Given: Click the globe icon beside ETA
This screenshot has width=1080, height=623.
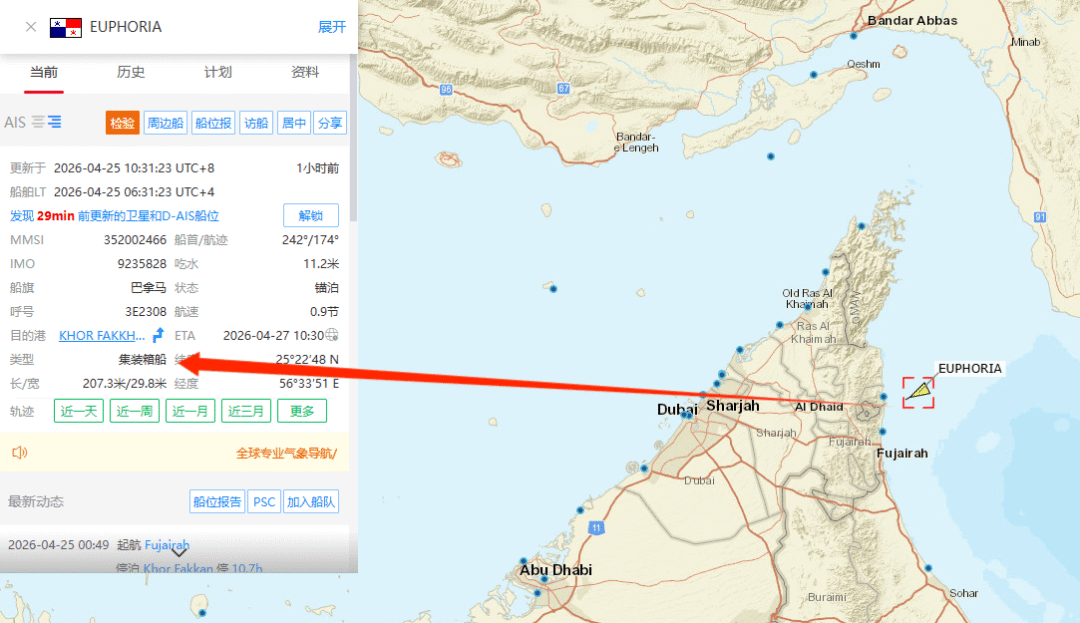Looking at the screenshot, I should tap(332, 335).
